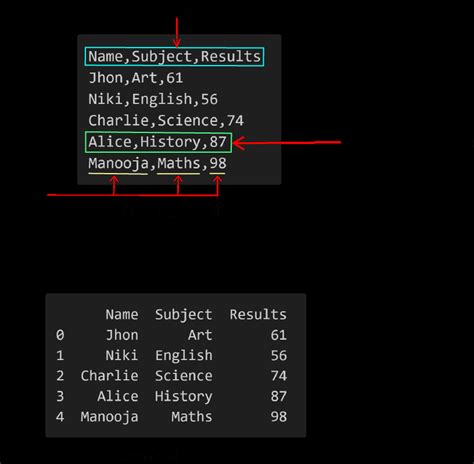The image size is (474, 464).
Task: Click the CSV header line 'Name,Subject,Results'
Action: click(174, 57)
